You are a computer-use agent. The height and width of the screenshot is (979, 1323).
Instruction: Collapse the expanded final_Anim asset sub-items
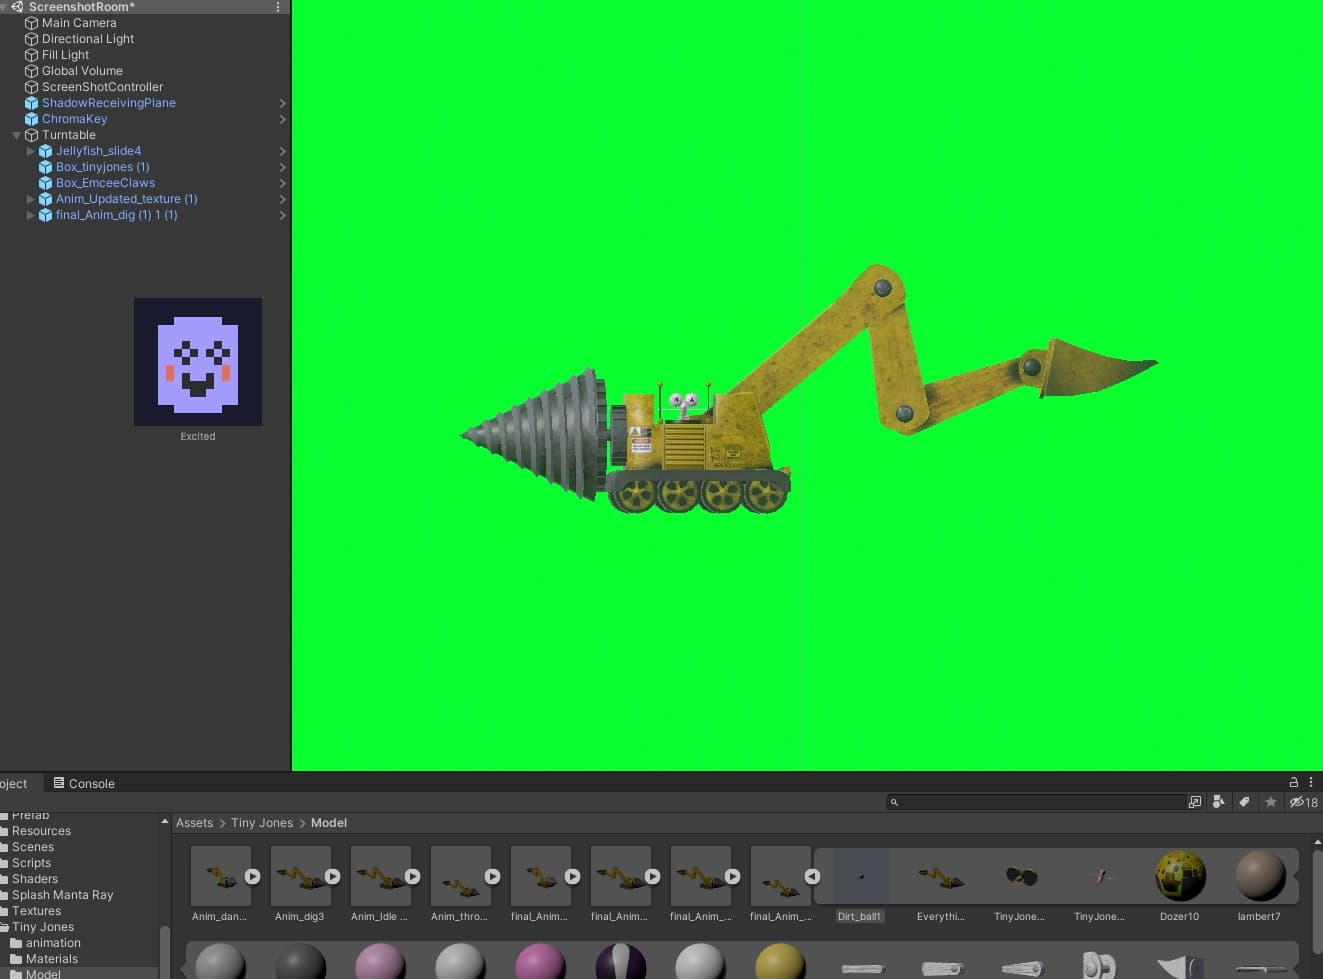pos(812,876)
